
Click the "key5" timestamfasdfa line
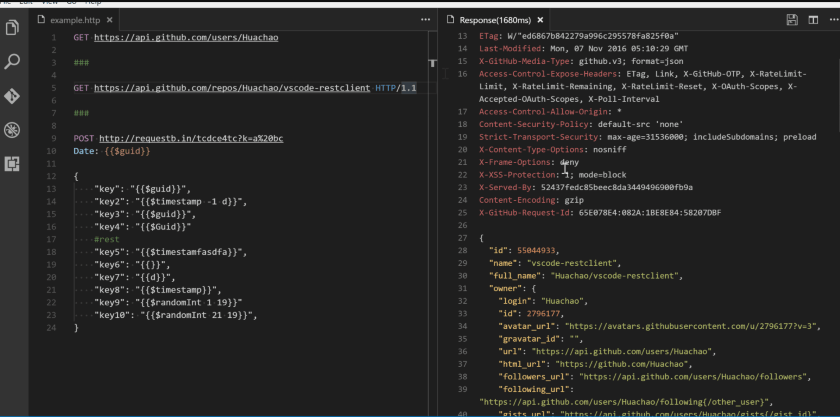click(x=170, y=252)
